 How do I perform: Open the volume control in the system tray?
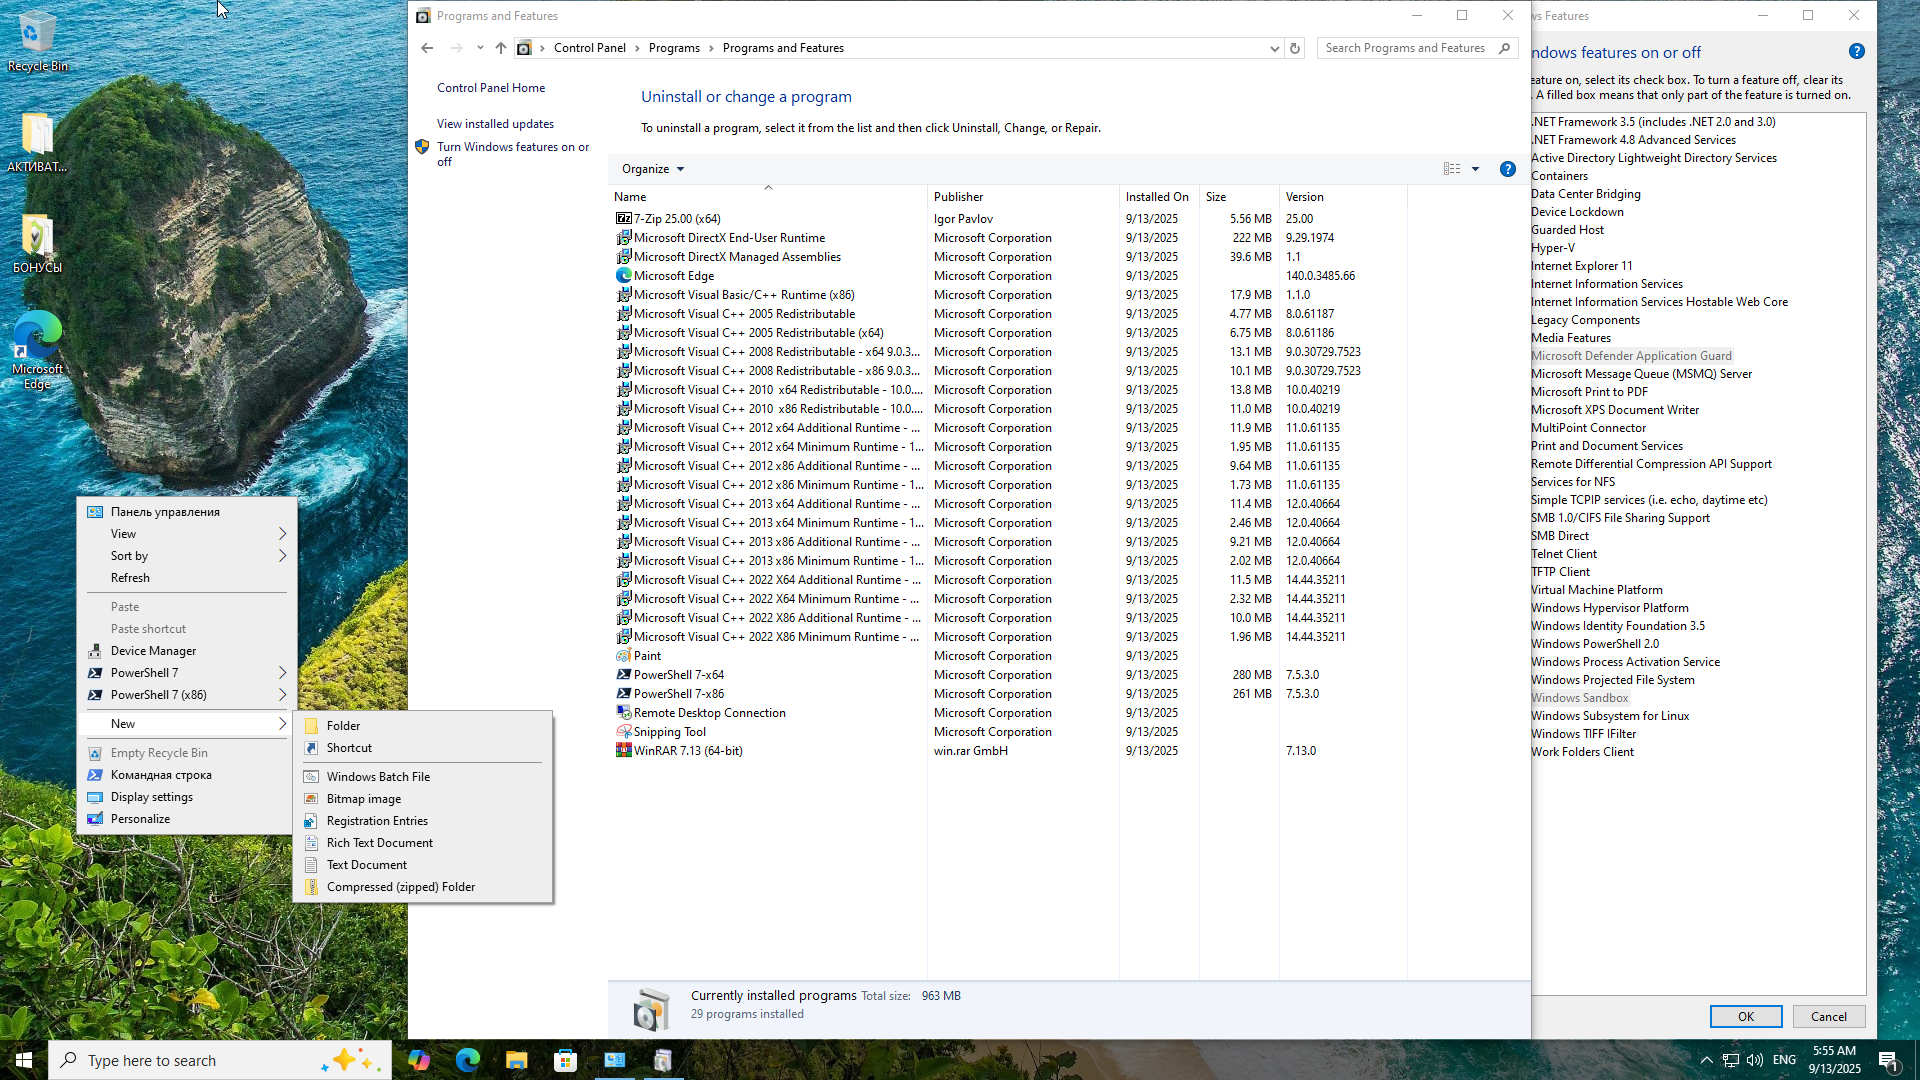click(x=1755, y=1060)
